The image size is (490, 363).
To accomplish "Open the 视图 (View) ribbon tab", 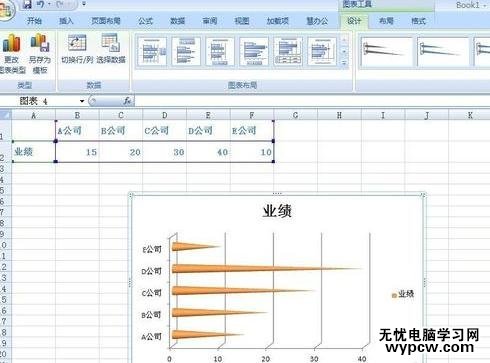I will pyautogui.click(x=242, y=21).
